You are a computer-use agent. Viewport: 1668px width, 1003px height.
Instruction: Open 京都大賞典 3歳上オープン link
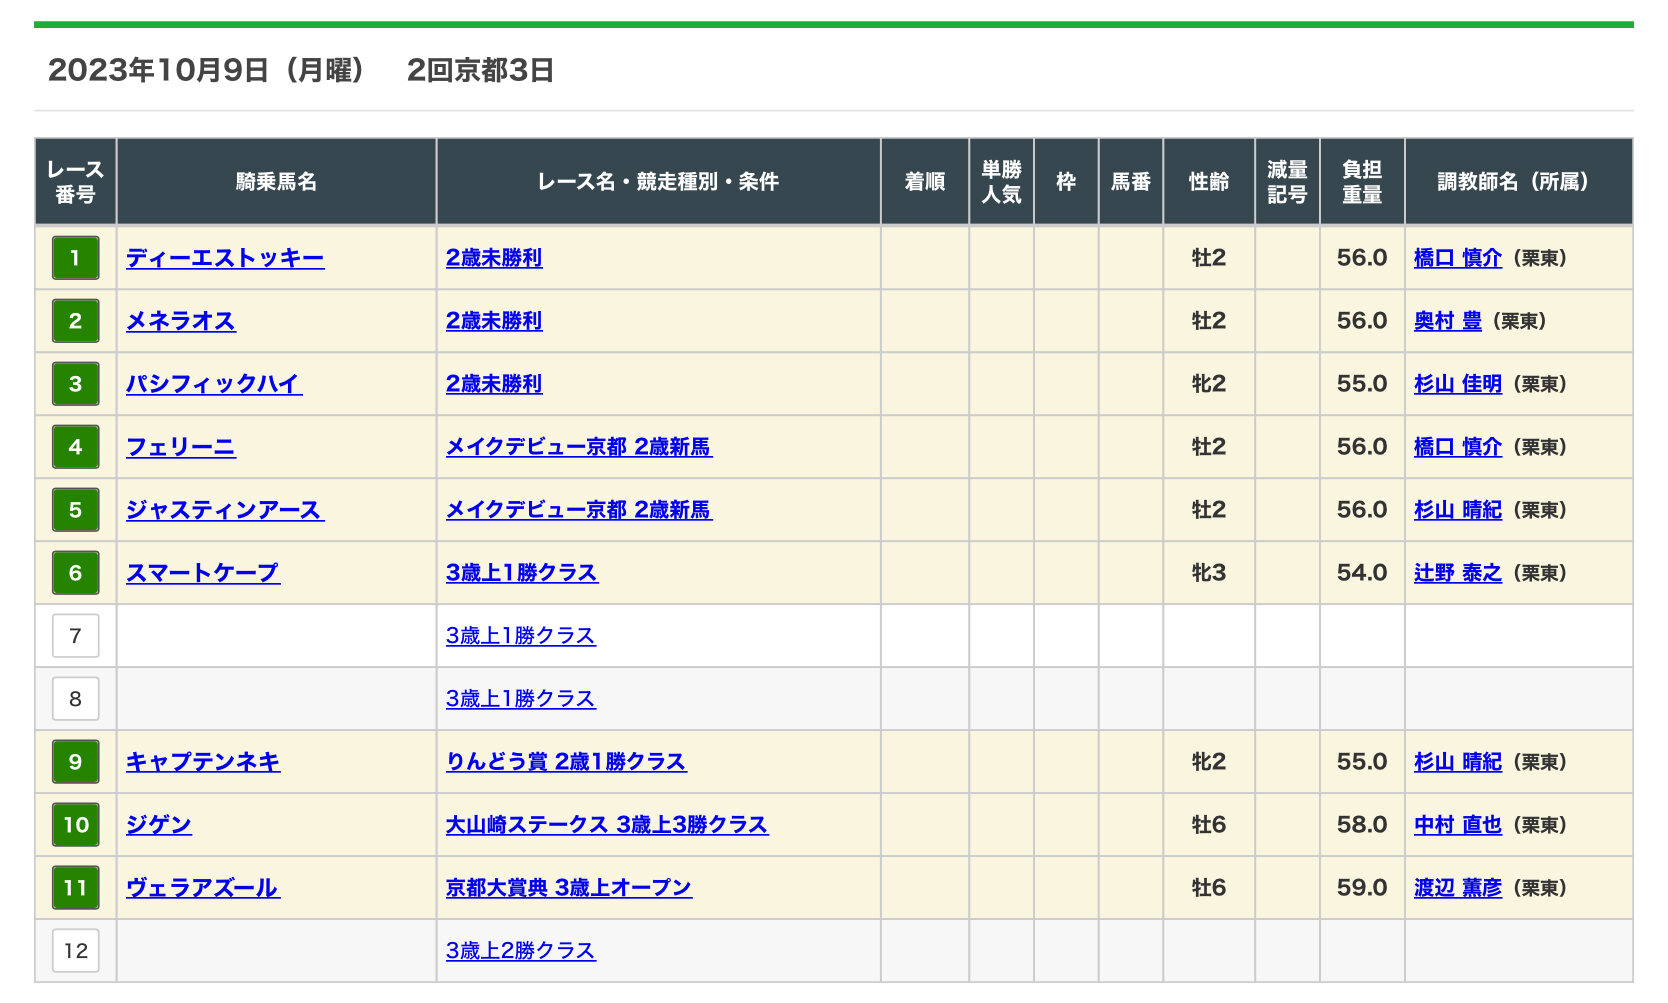569,888
